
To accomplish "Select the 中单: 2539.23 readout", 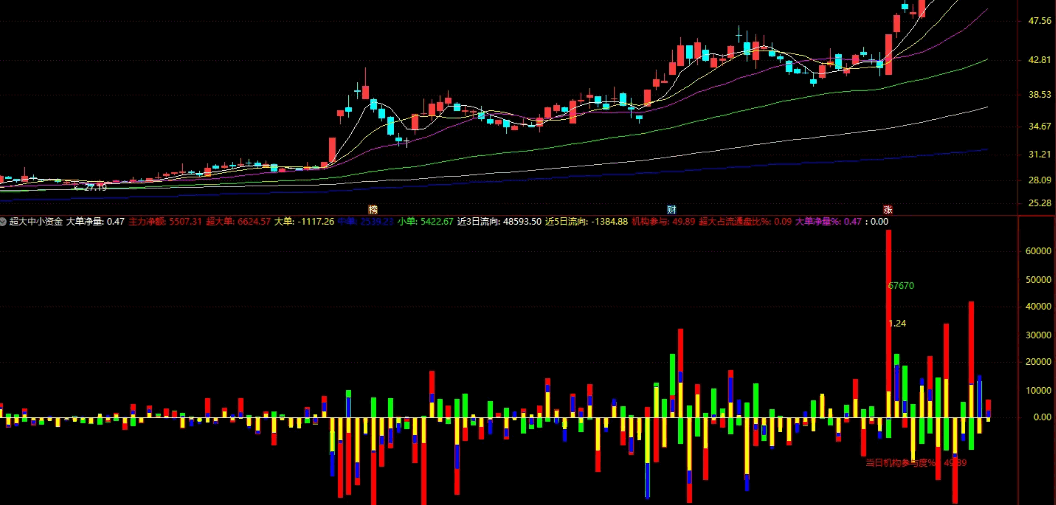I will [366, 222].
